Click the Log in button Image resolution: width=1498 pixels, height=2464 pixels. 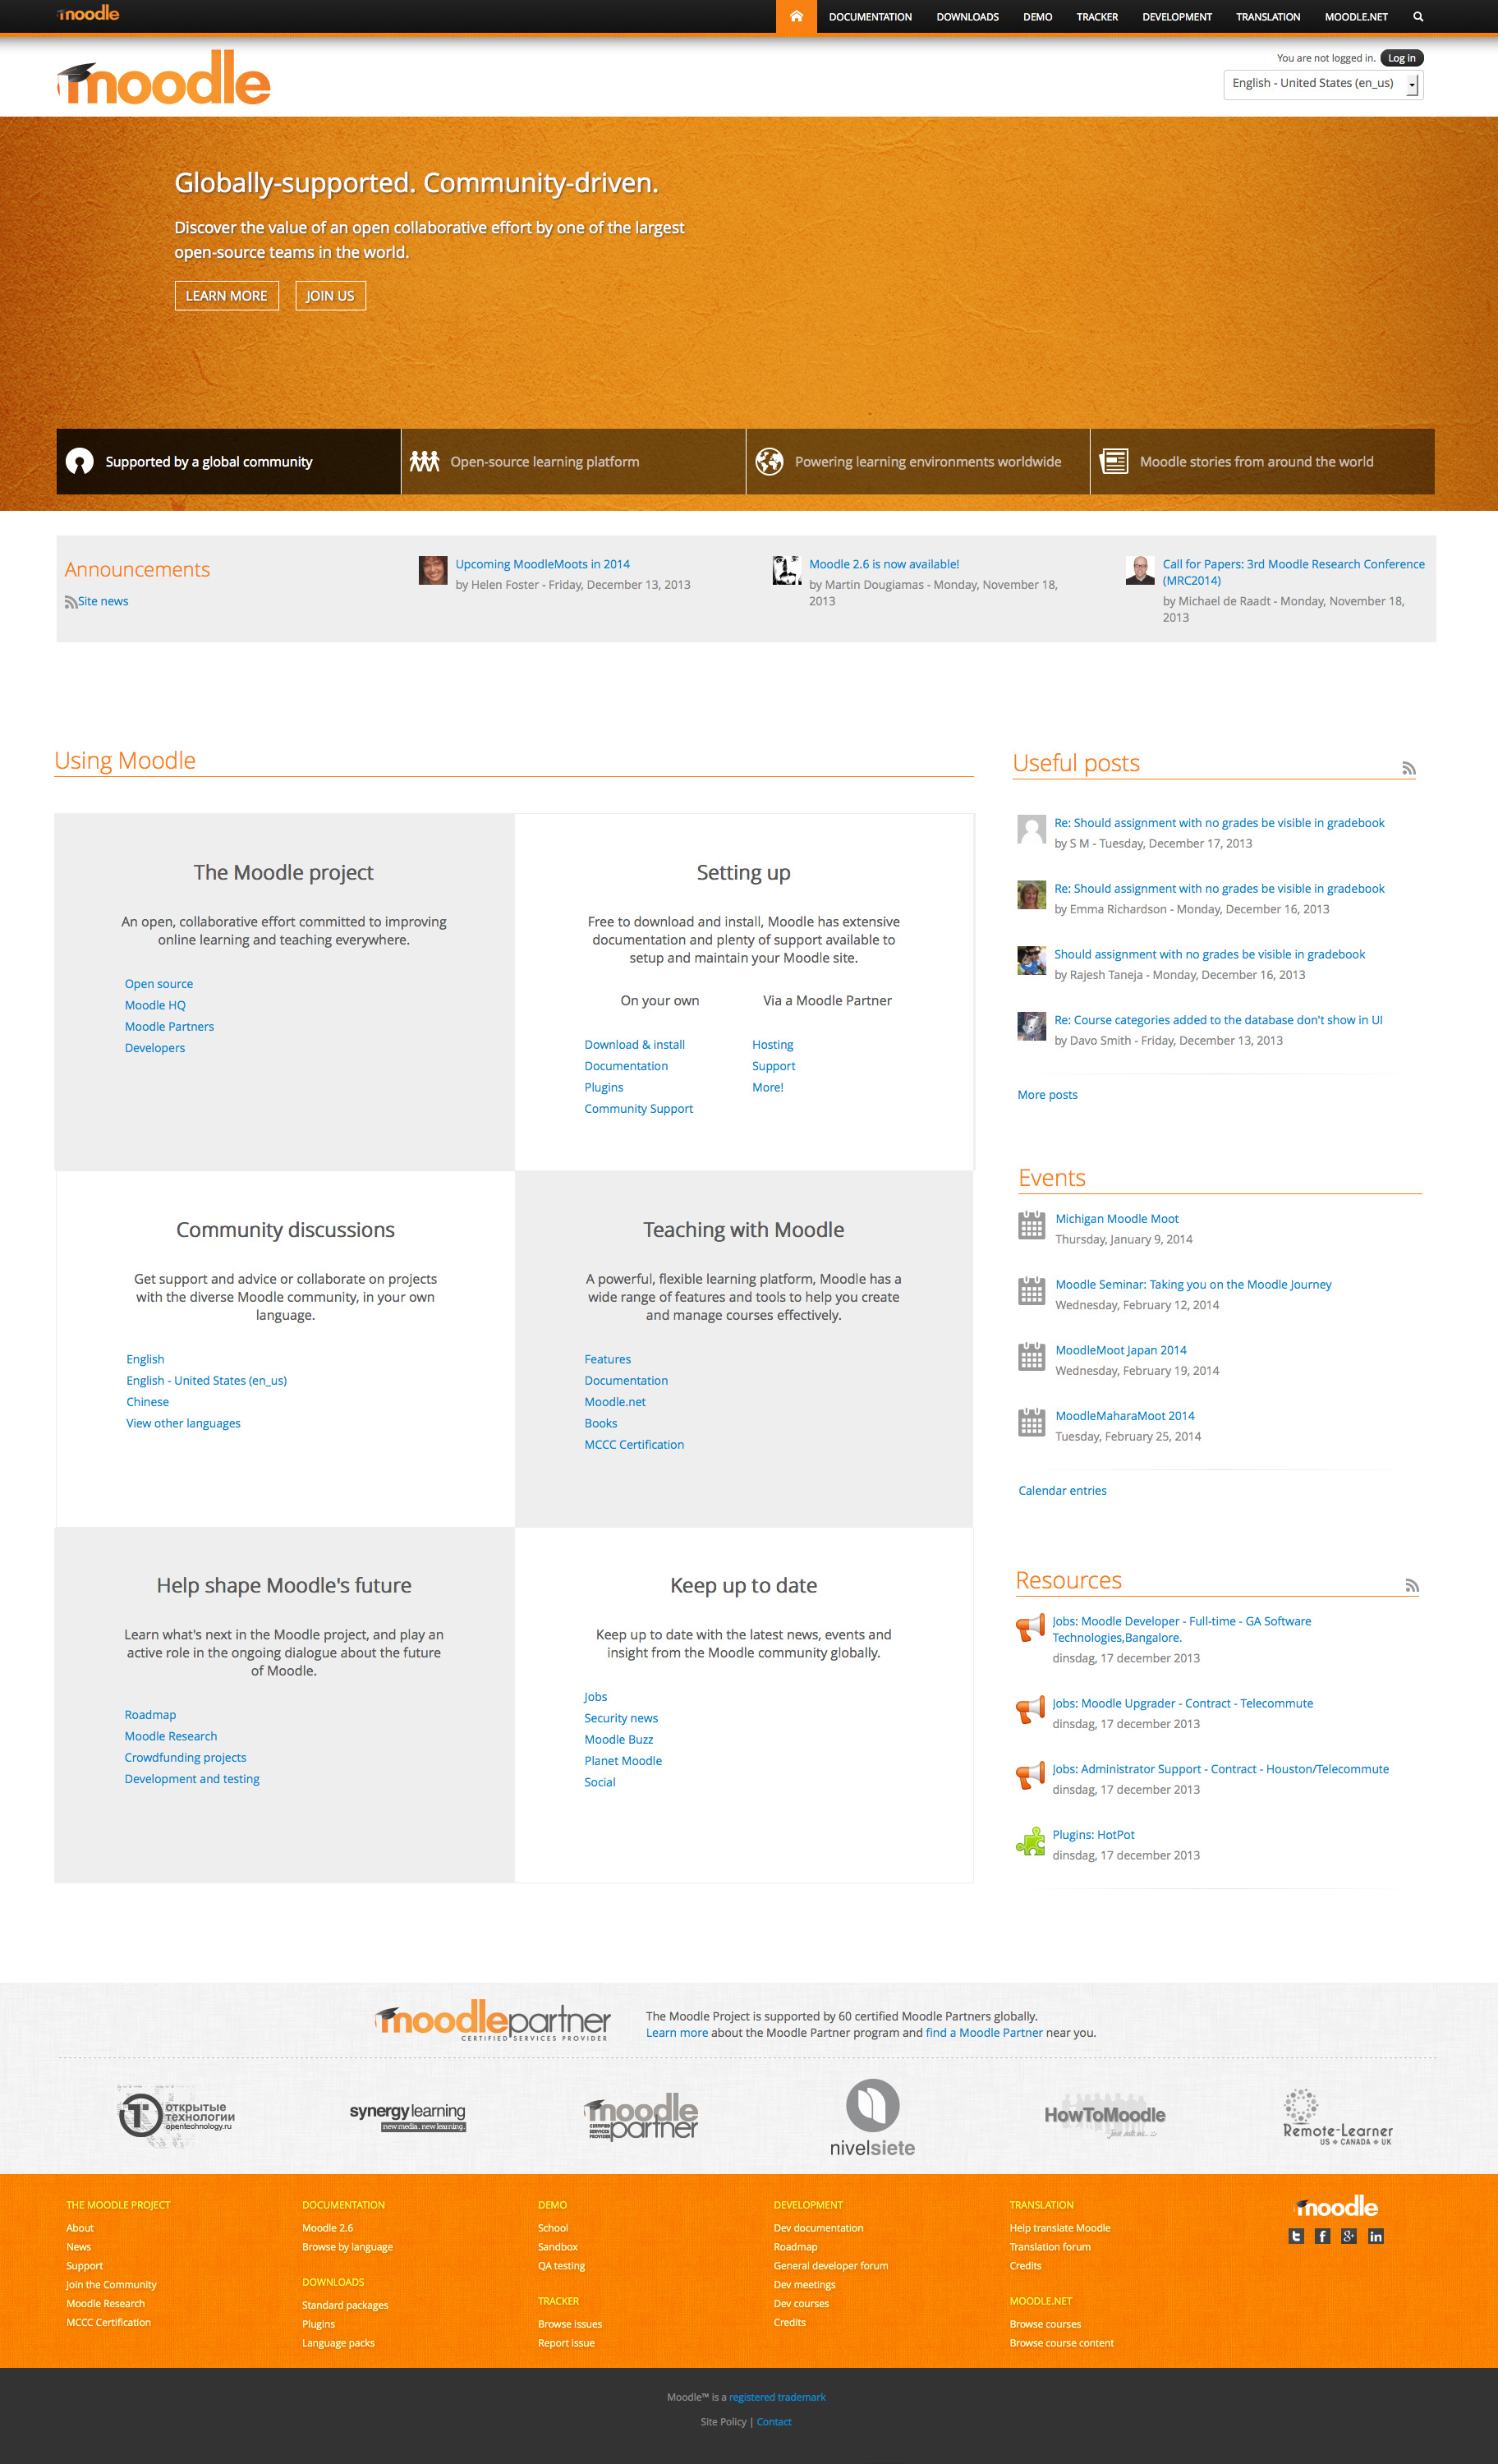tap(1401, 58)
